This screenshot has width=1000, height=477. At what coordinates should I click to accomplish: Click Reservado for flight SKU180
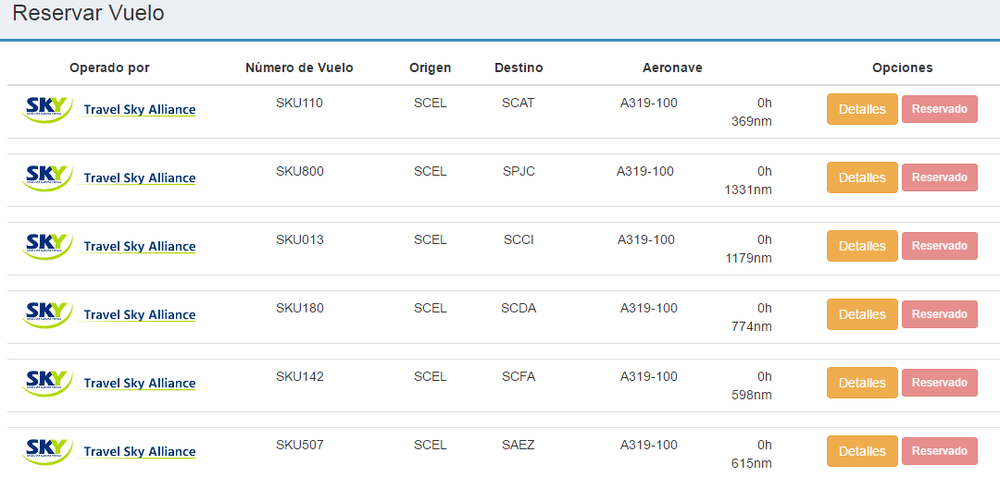tap(939, 314)
